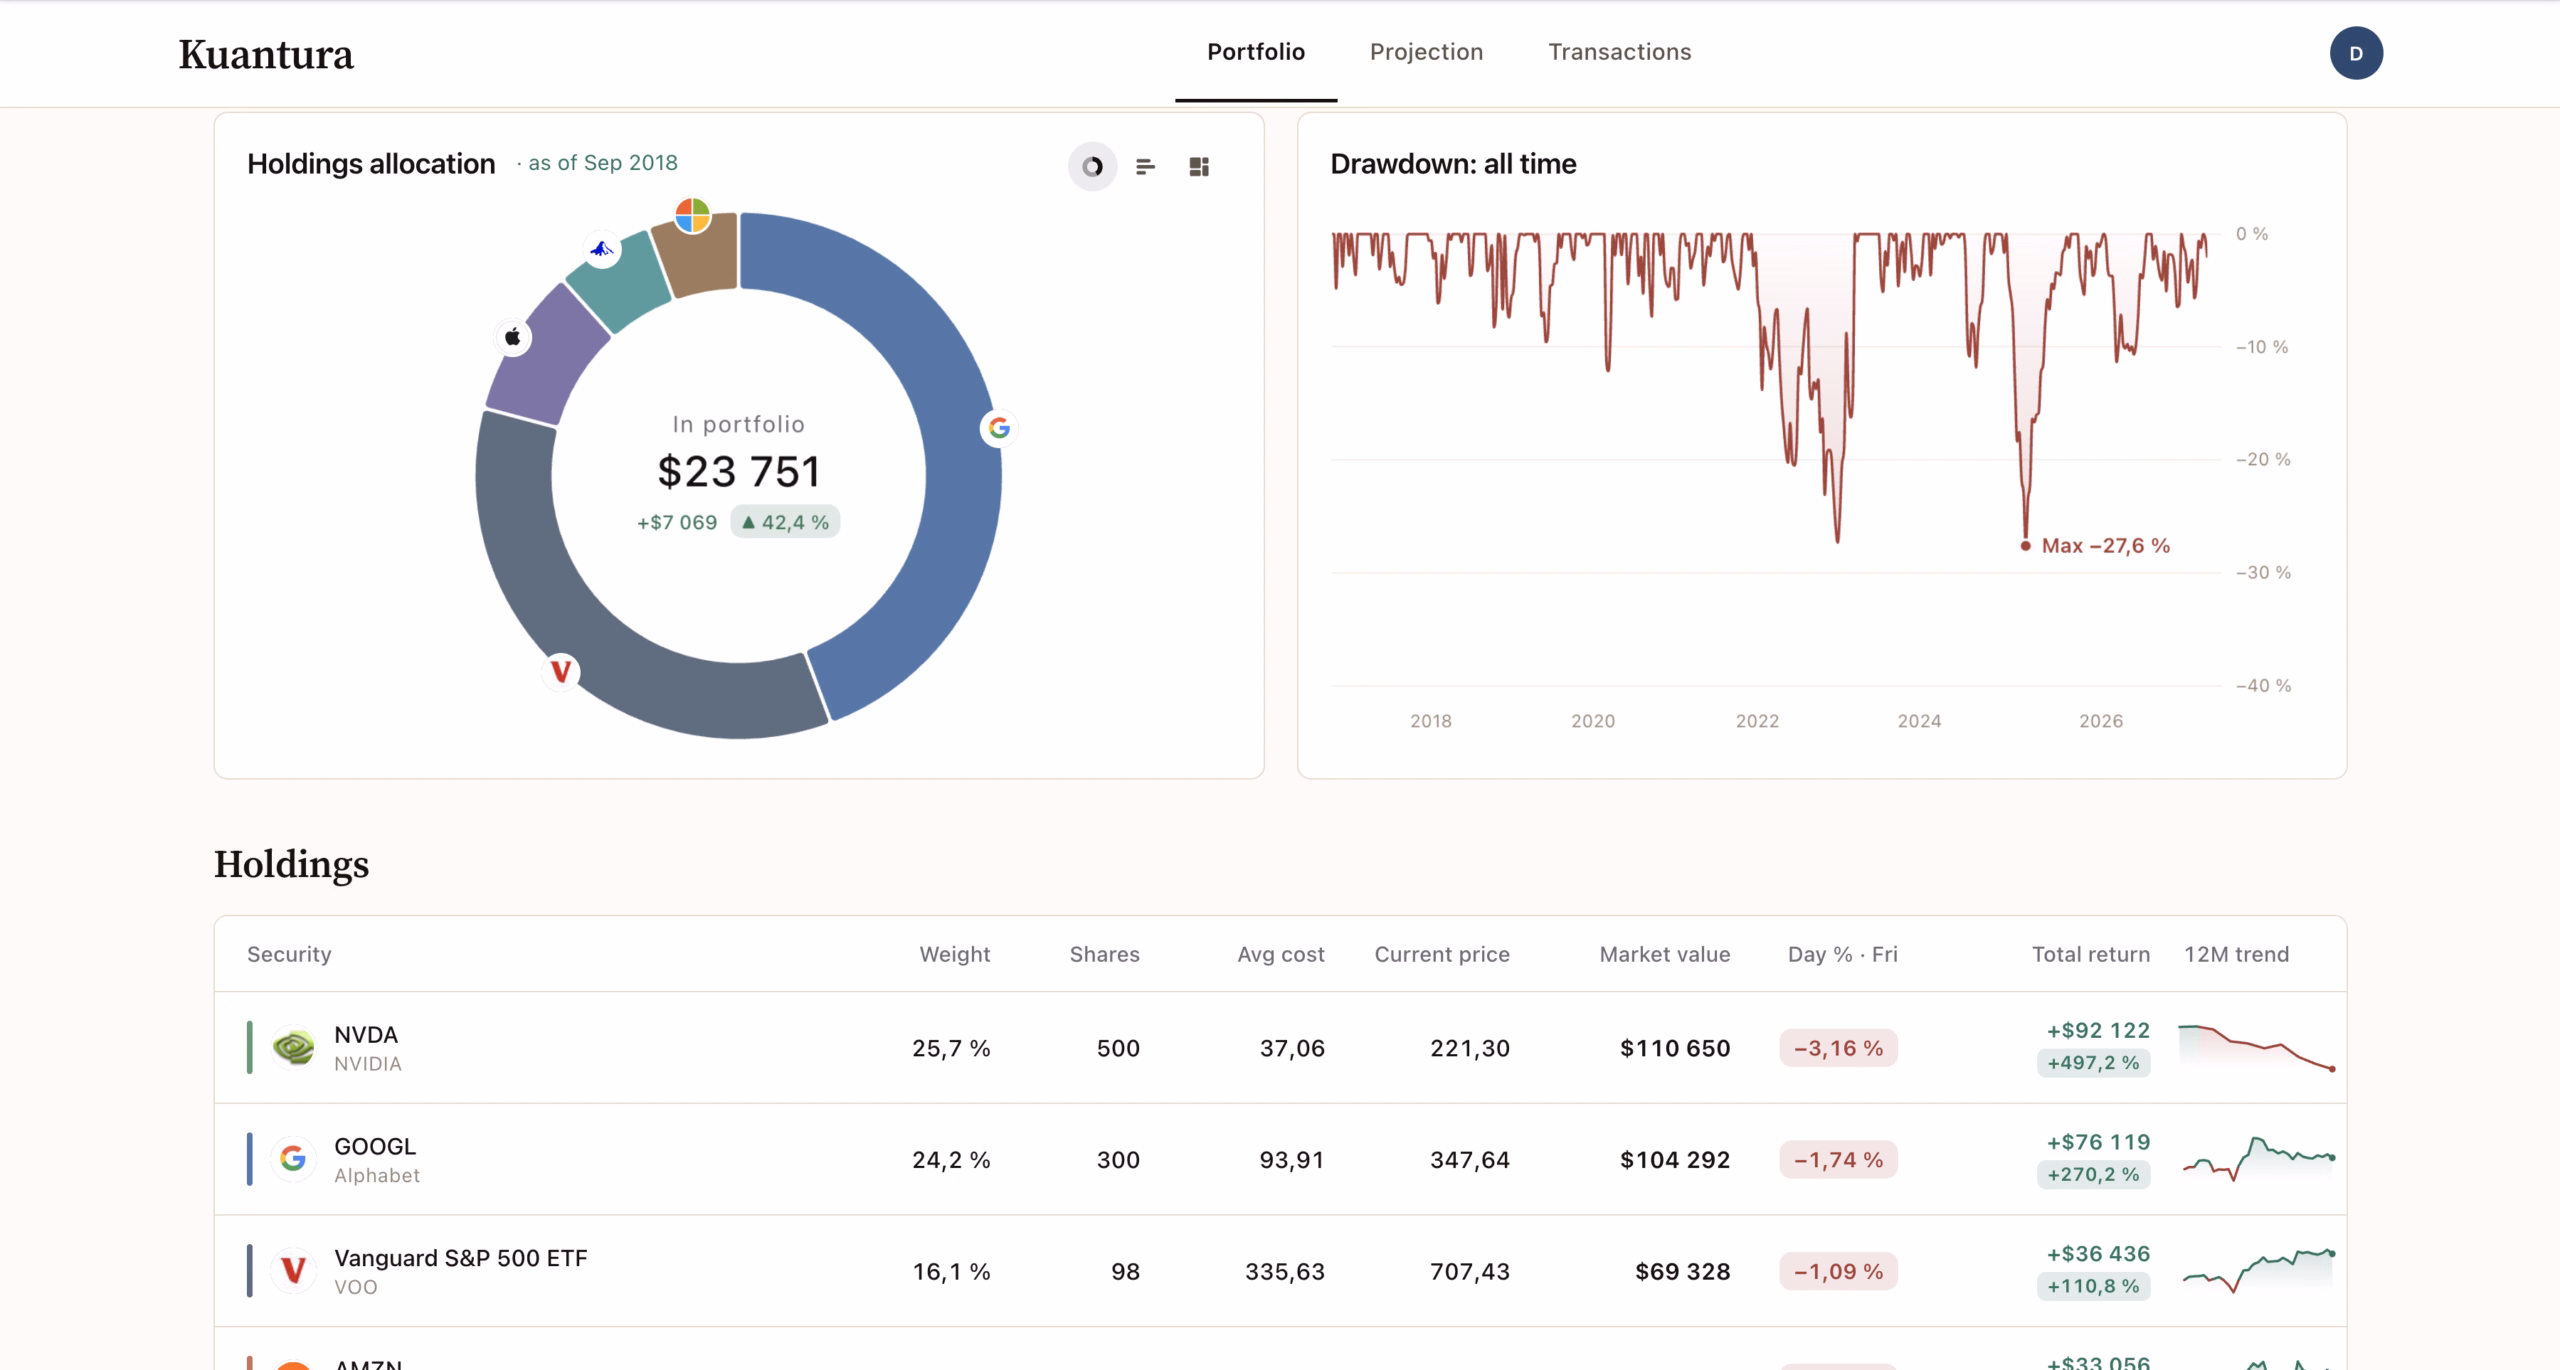Image resolution: width=2560 pixels, height=1370 pixels.
Task: Click the NVIDIA logo in holdings table
Action: 293,1048
